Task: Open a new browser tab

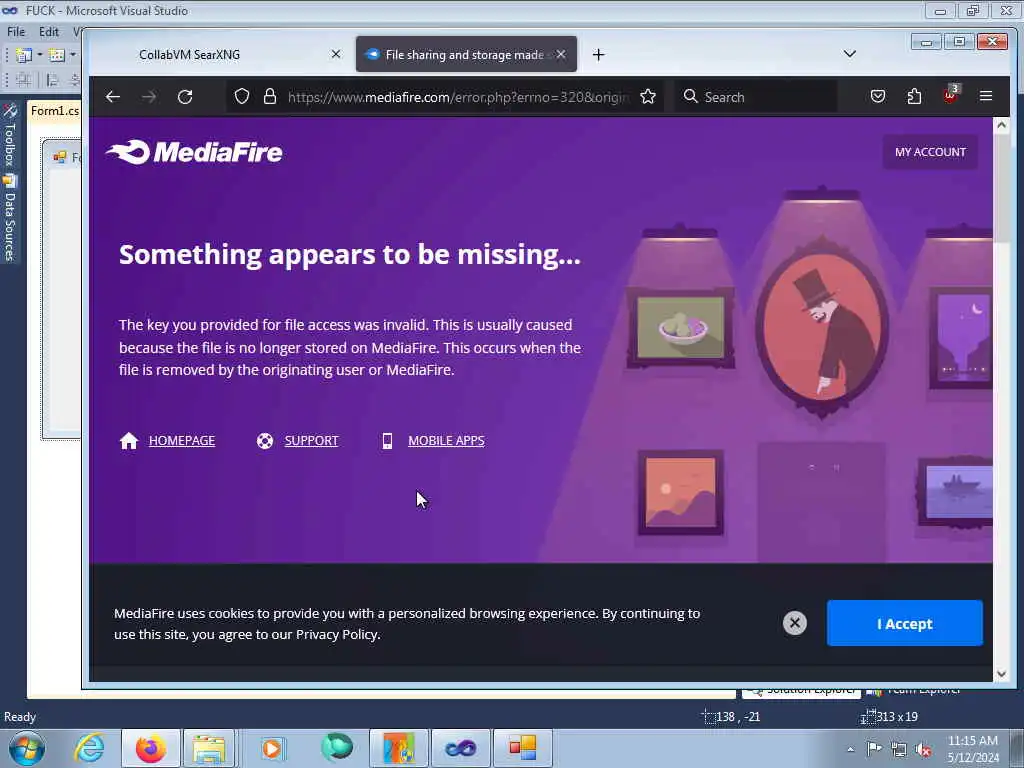Action: (598, 55)
